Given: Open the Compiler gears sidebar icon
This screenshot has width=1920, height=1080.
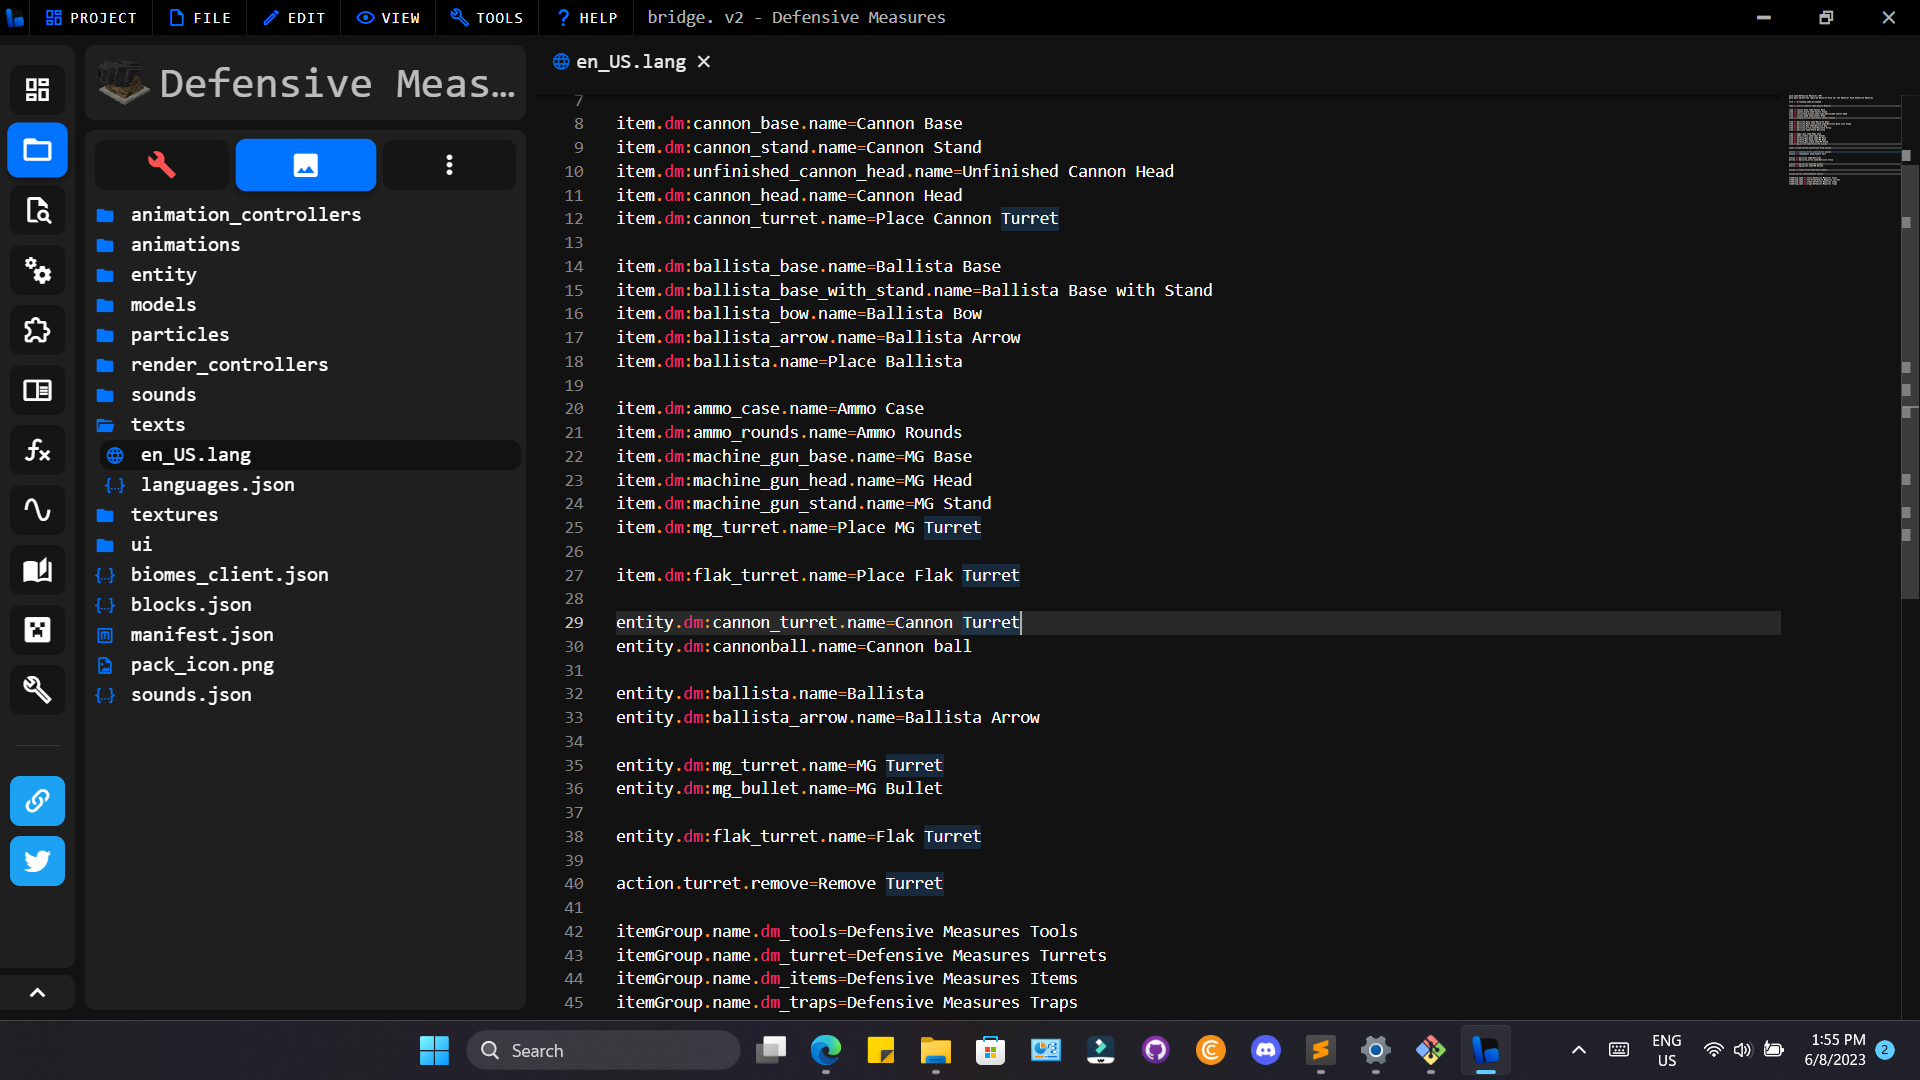Looking at the screenshot, I should coord(37,271).
